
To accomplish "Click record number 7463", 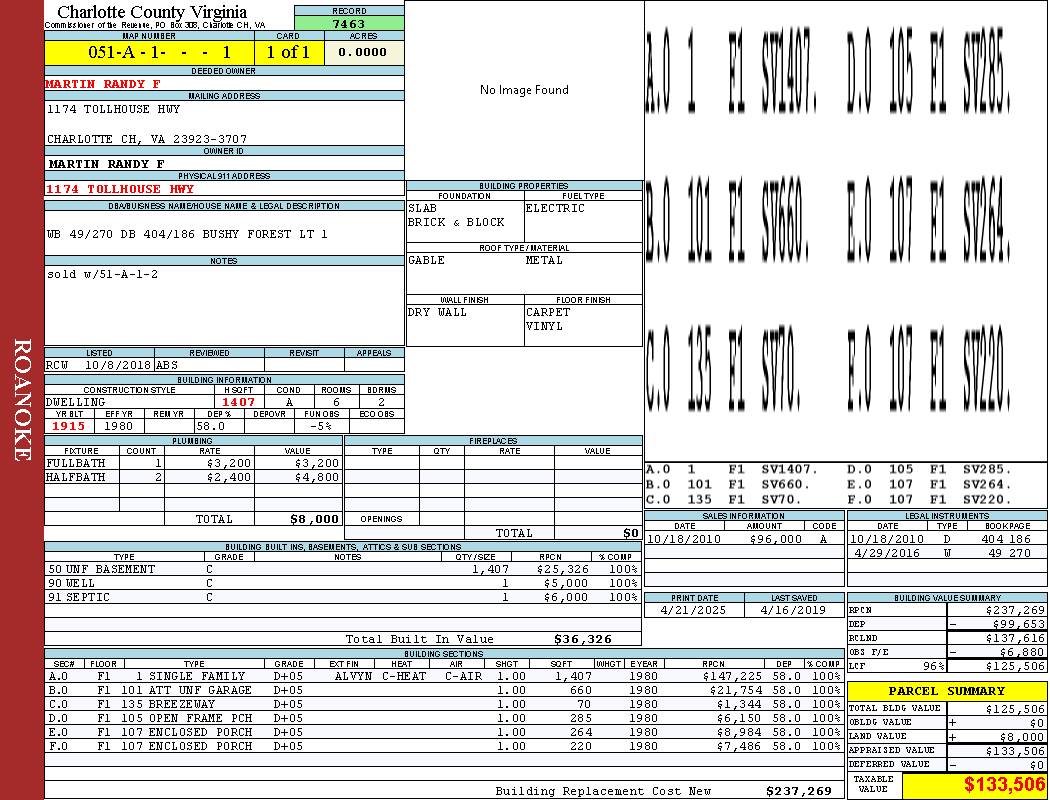I will 349,23.
